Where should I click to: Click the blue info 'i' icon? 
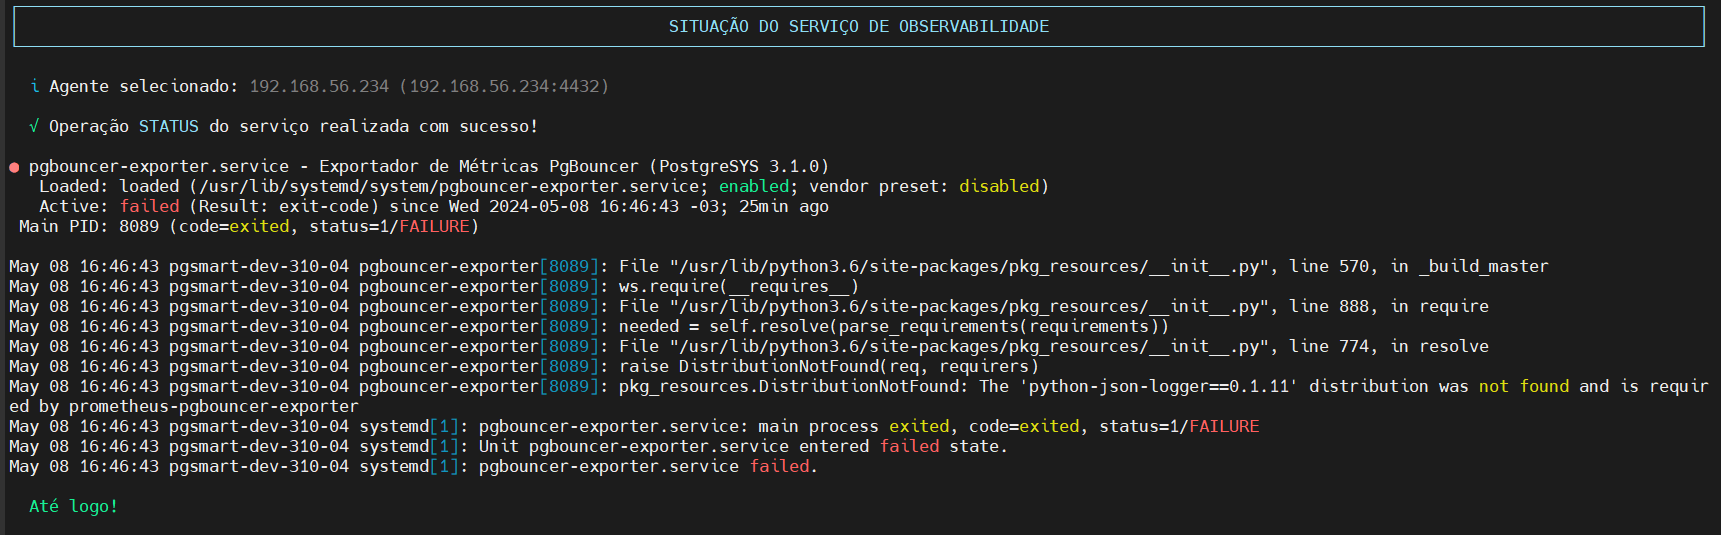[x=35, y=86]
